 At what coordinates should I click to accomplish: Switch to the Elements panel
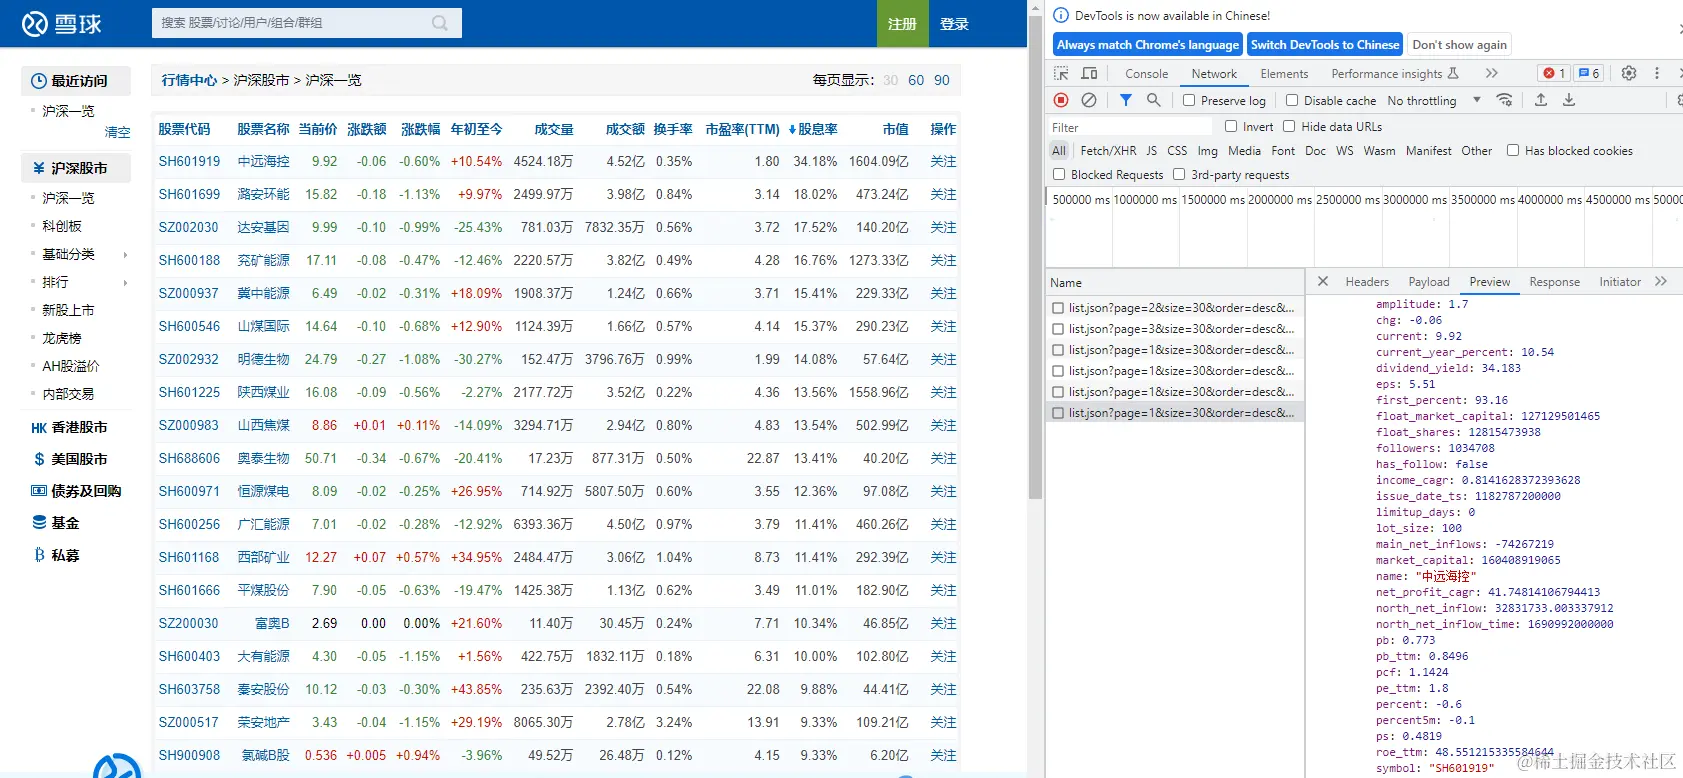[x=1284, y=73]
